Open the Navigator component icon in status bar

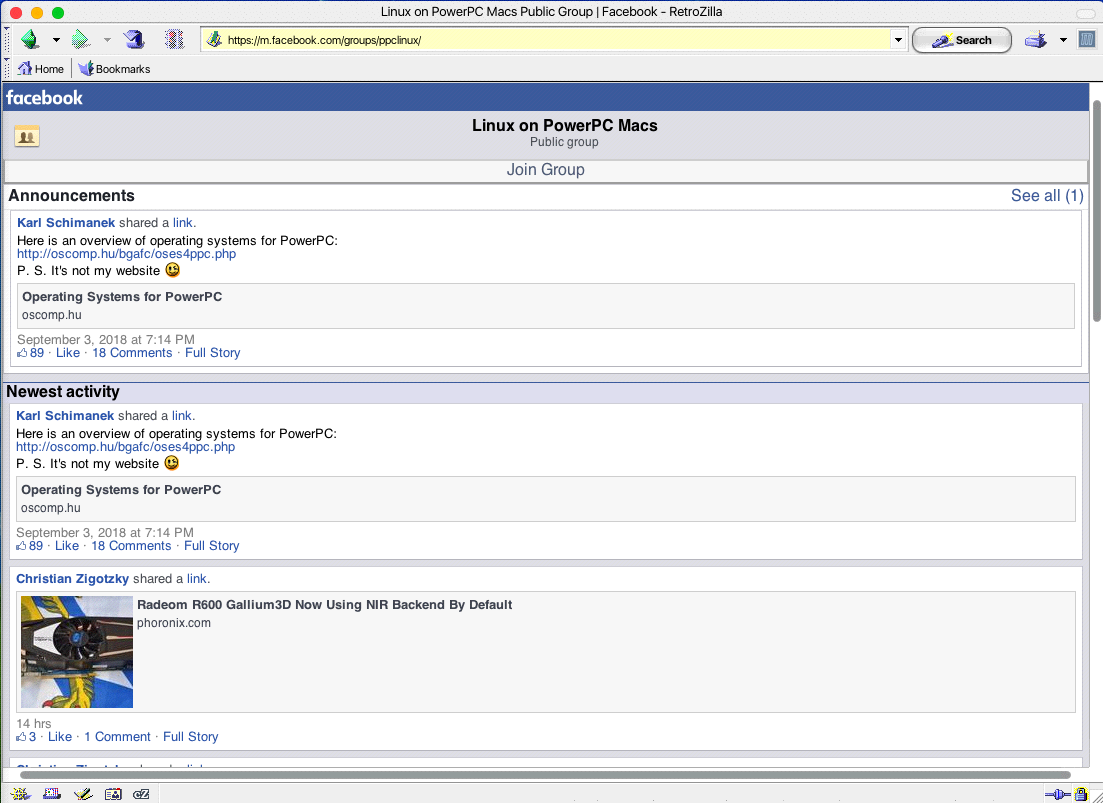(x=20, y=794)
